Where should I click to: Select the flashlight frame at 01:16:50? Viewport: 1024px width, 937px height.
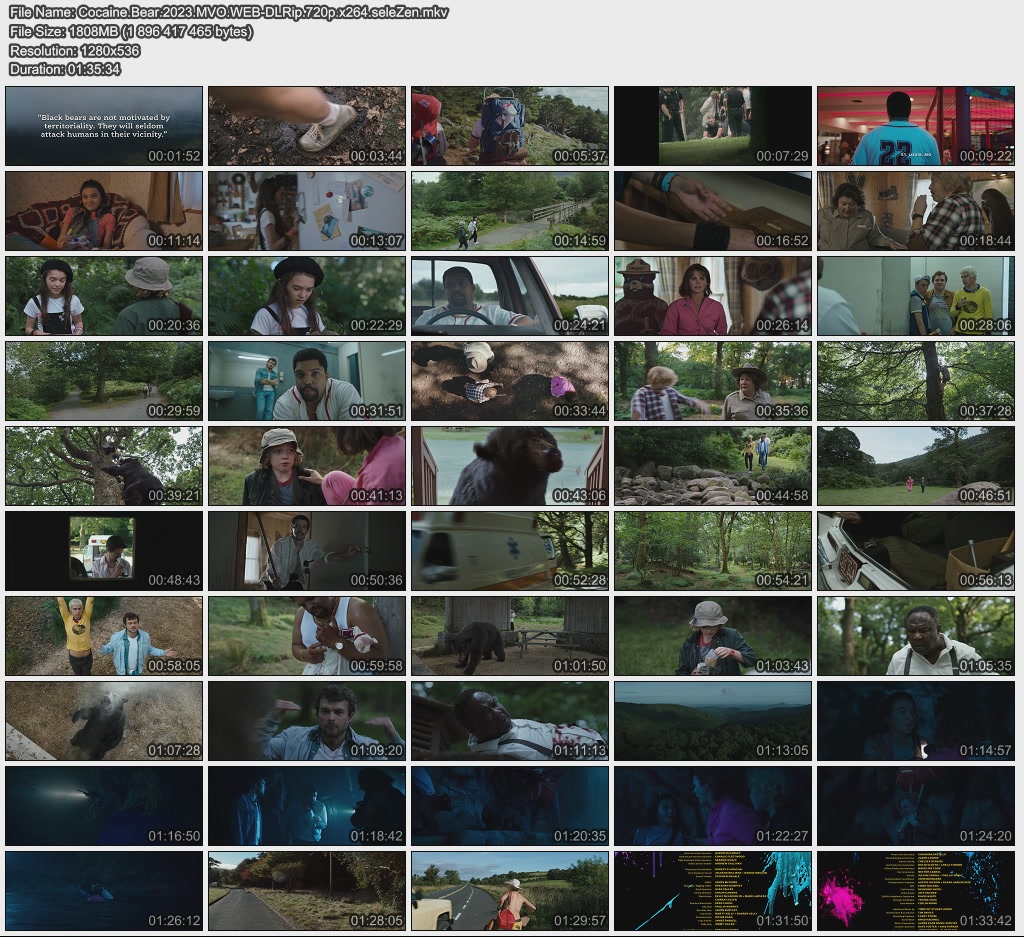(x=104, y=806)
